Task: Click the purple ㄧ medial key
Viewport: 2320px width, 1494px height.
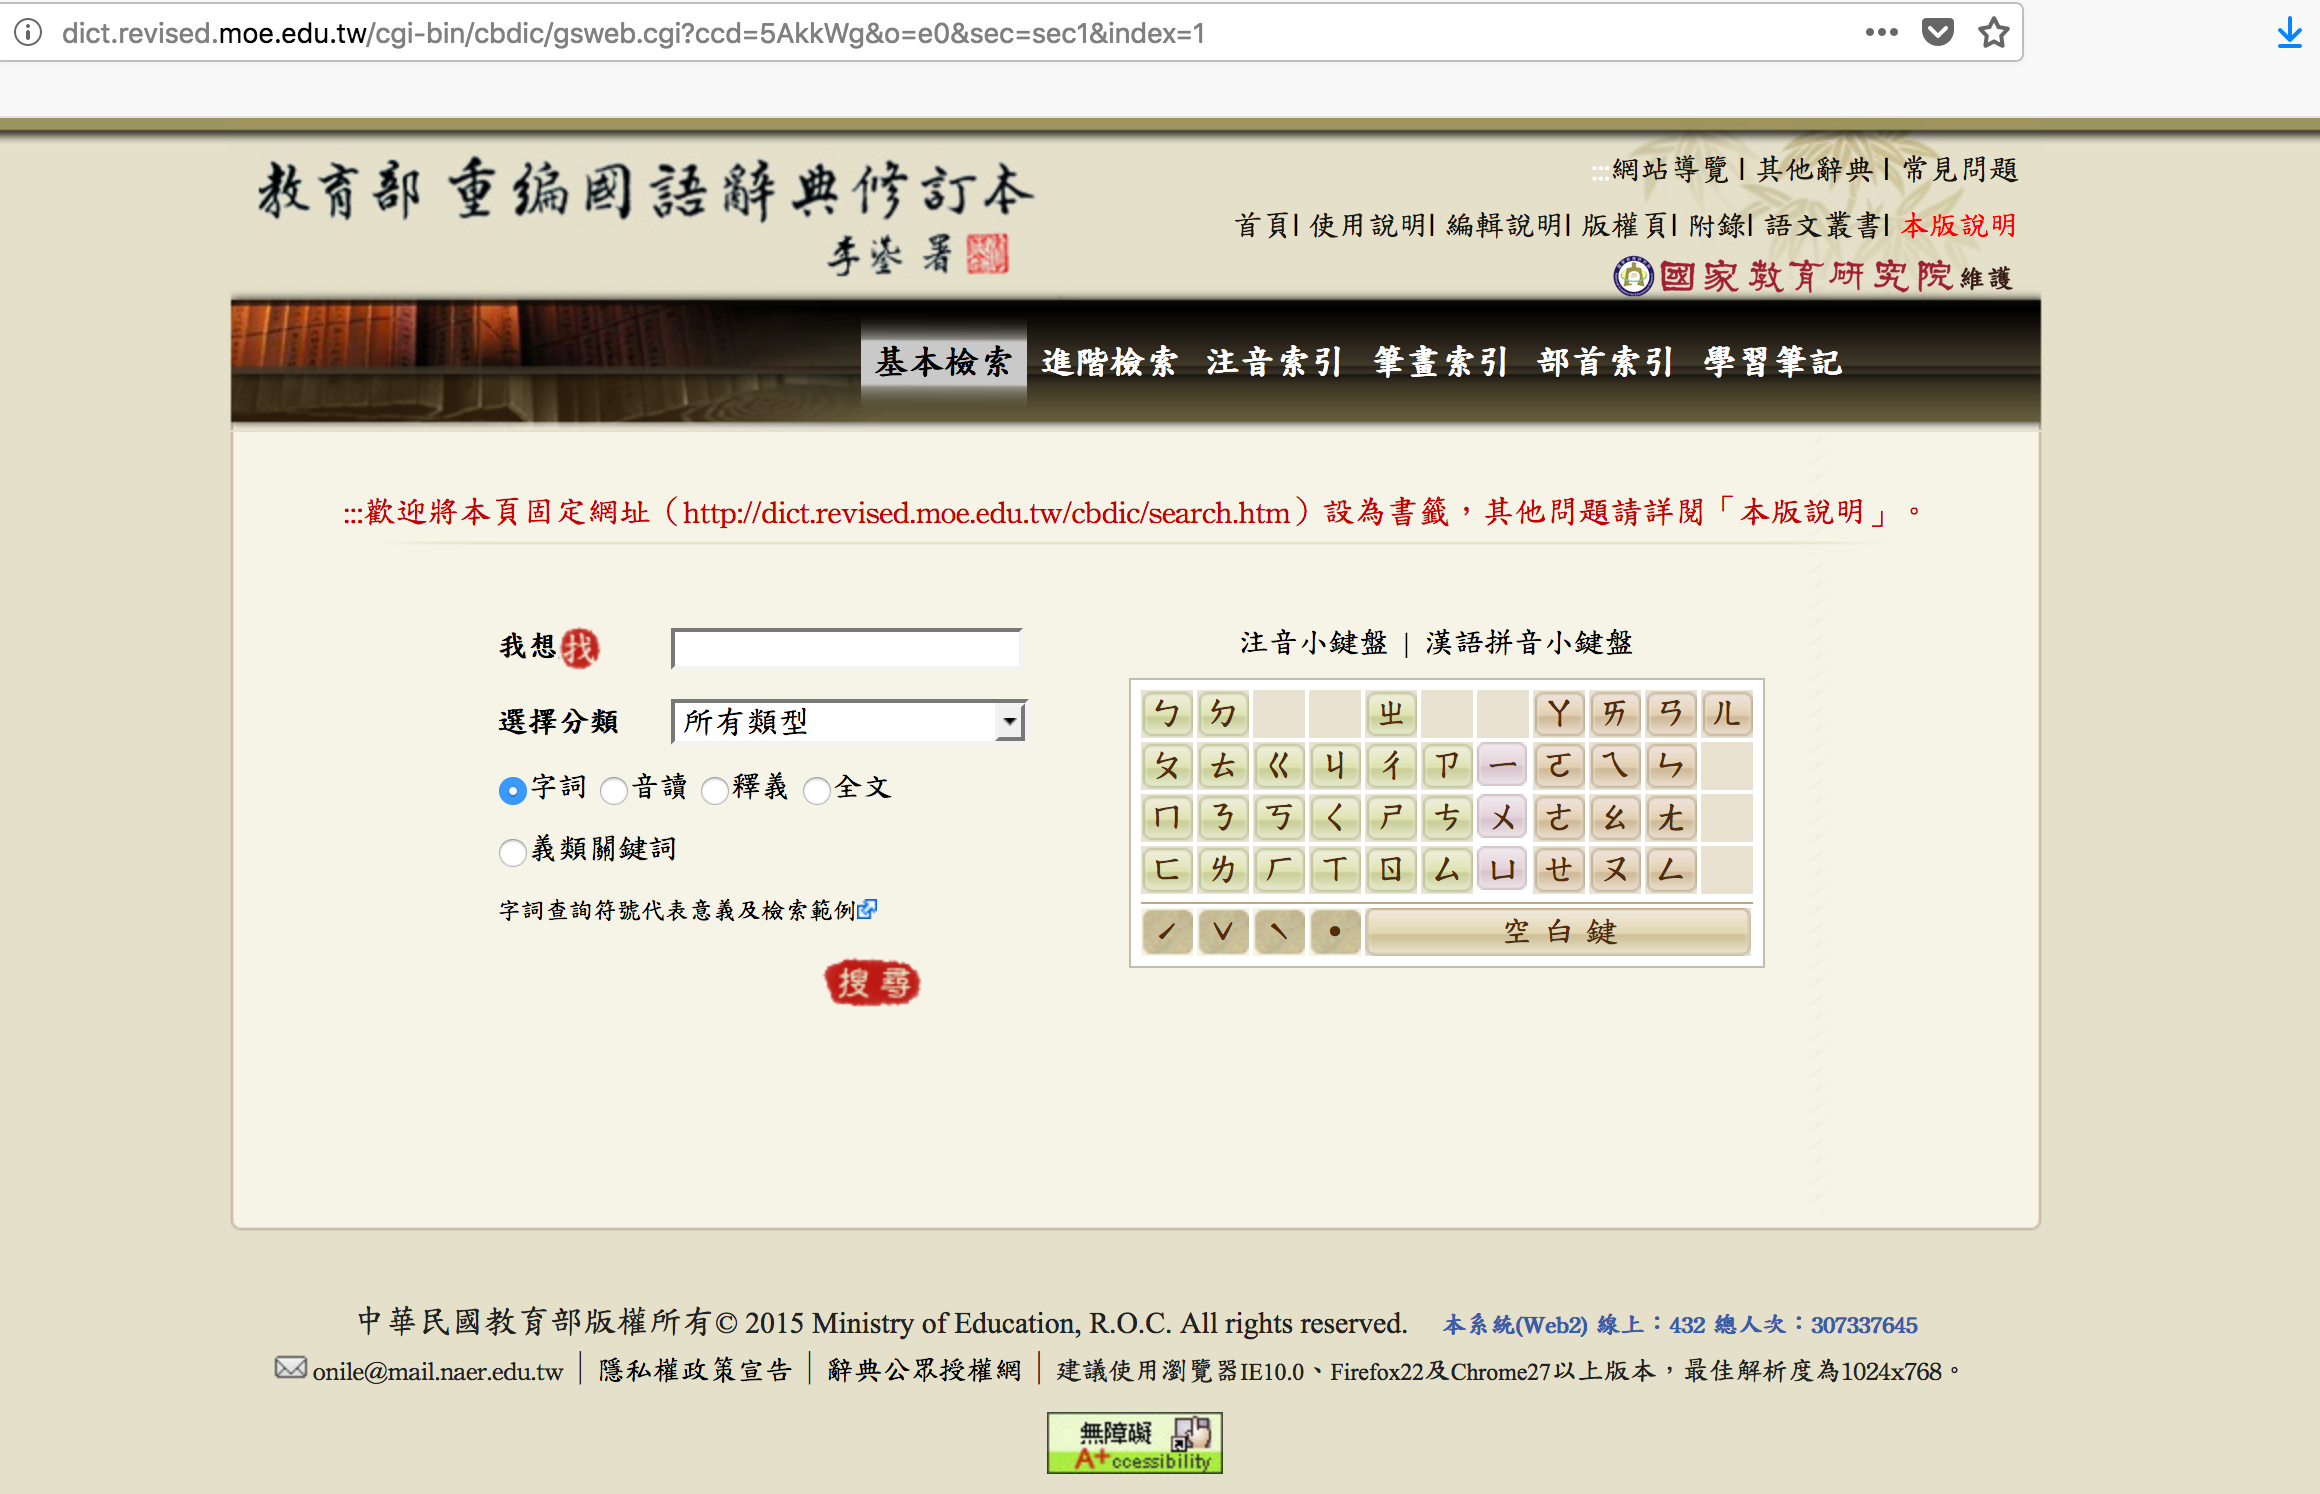Action: [x=1503, y=766]
